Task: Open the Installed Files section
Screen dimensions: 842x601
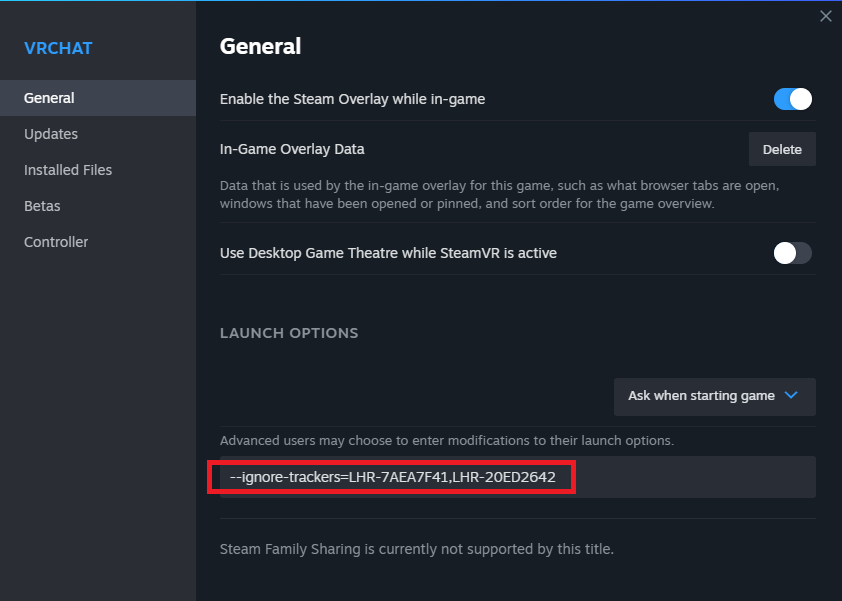Action: coord(68,170)
